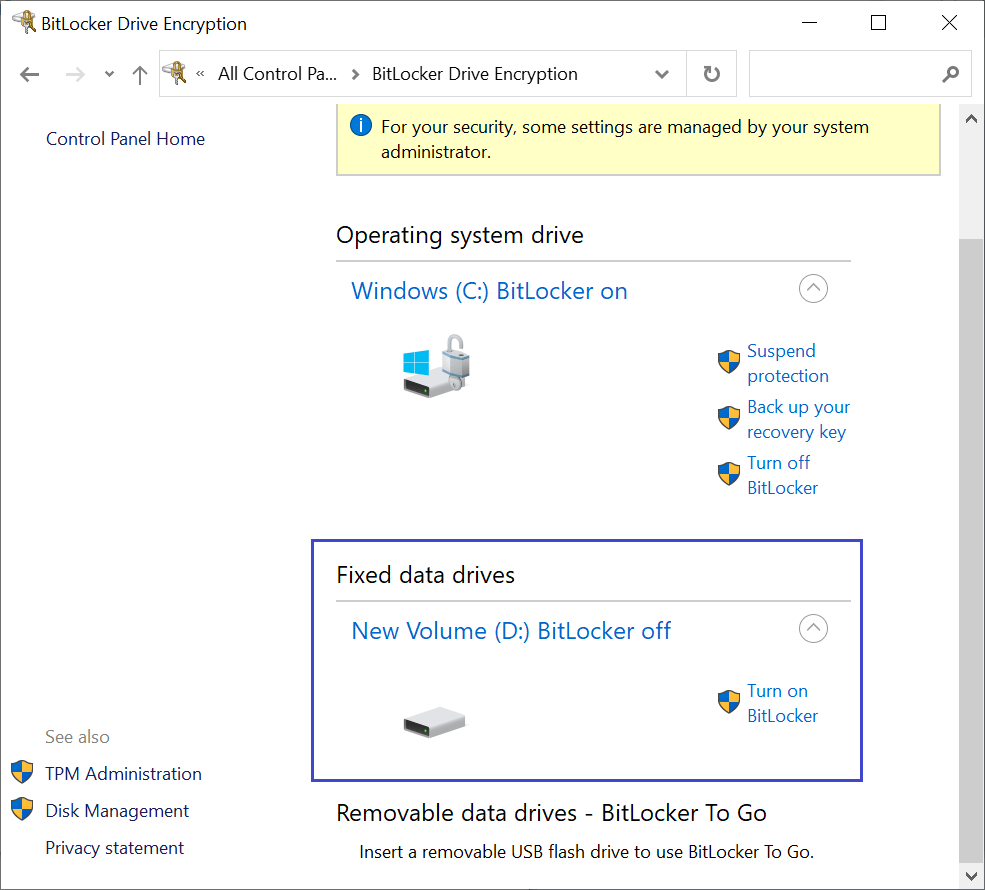Turn on BitLocker for D: drive
985x890 pixels.
tap(782, 703)
